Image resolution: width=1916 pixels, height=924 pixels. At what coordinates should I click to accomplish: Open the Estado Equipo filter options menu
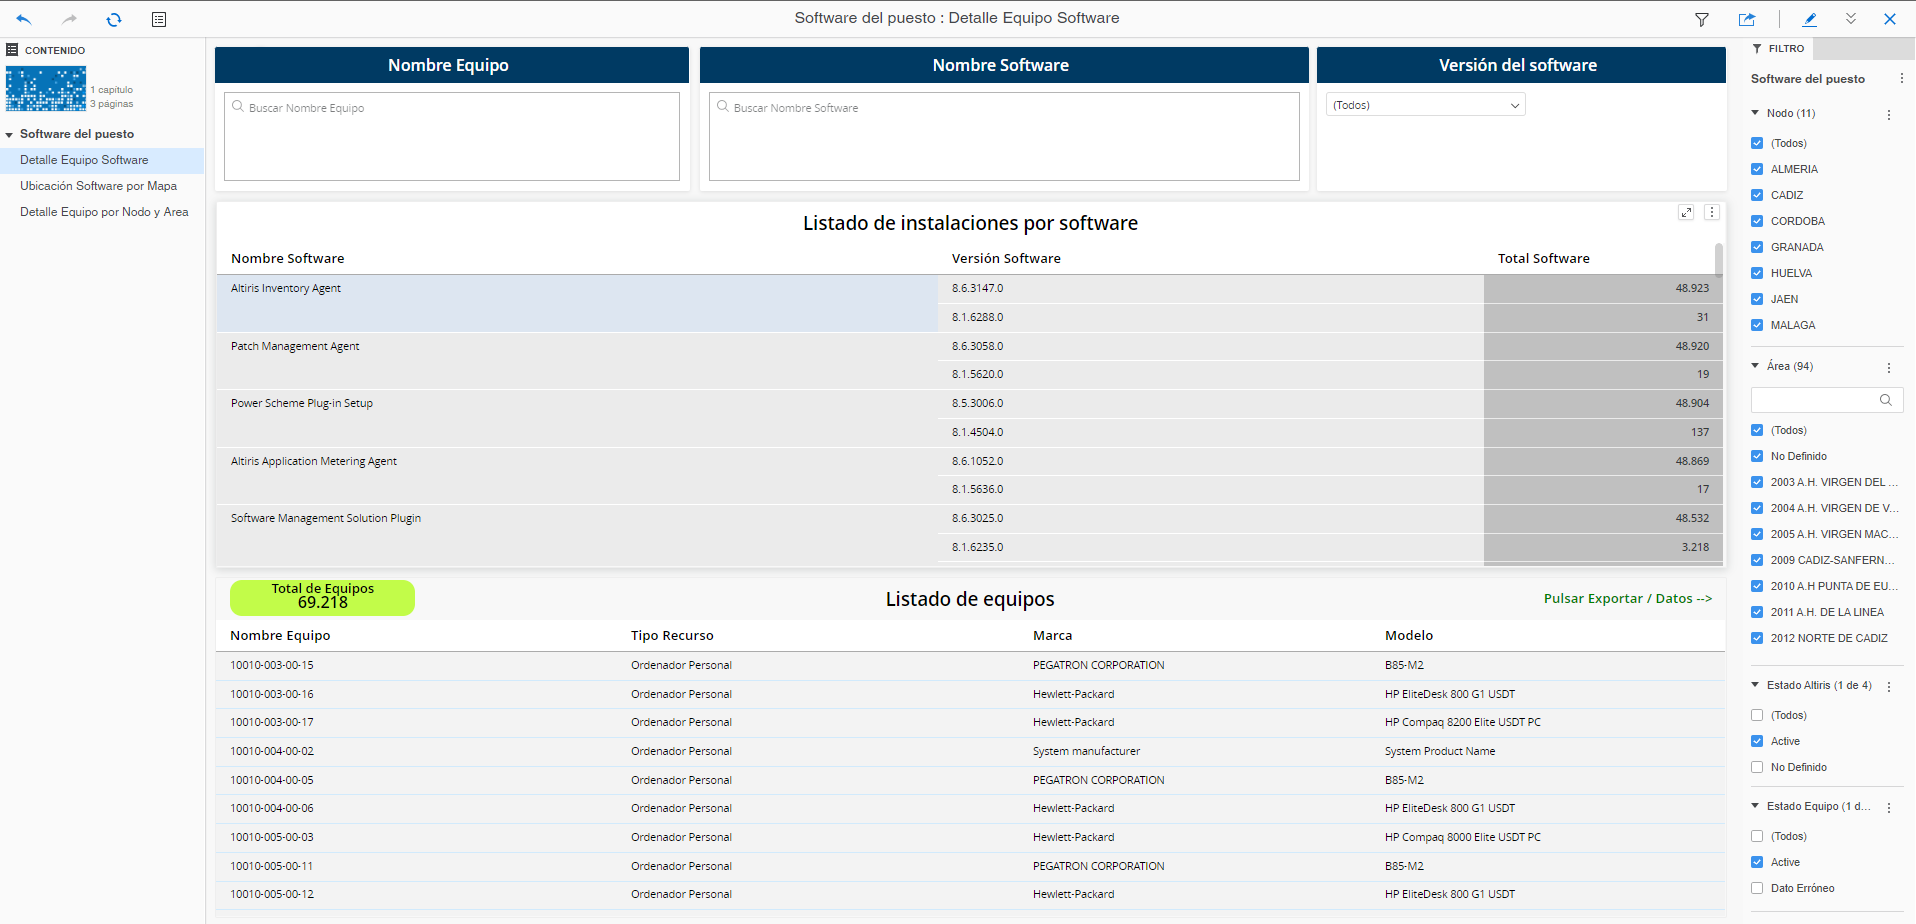click(1889, 807)
